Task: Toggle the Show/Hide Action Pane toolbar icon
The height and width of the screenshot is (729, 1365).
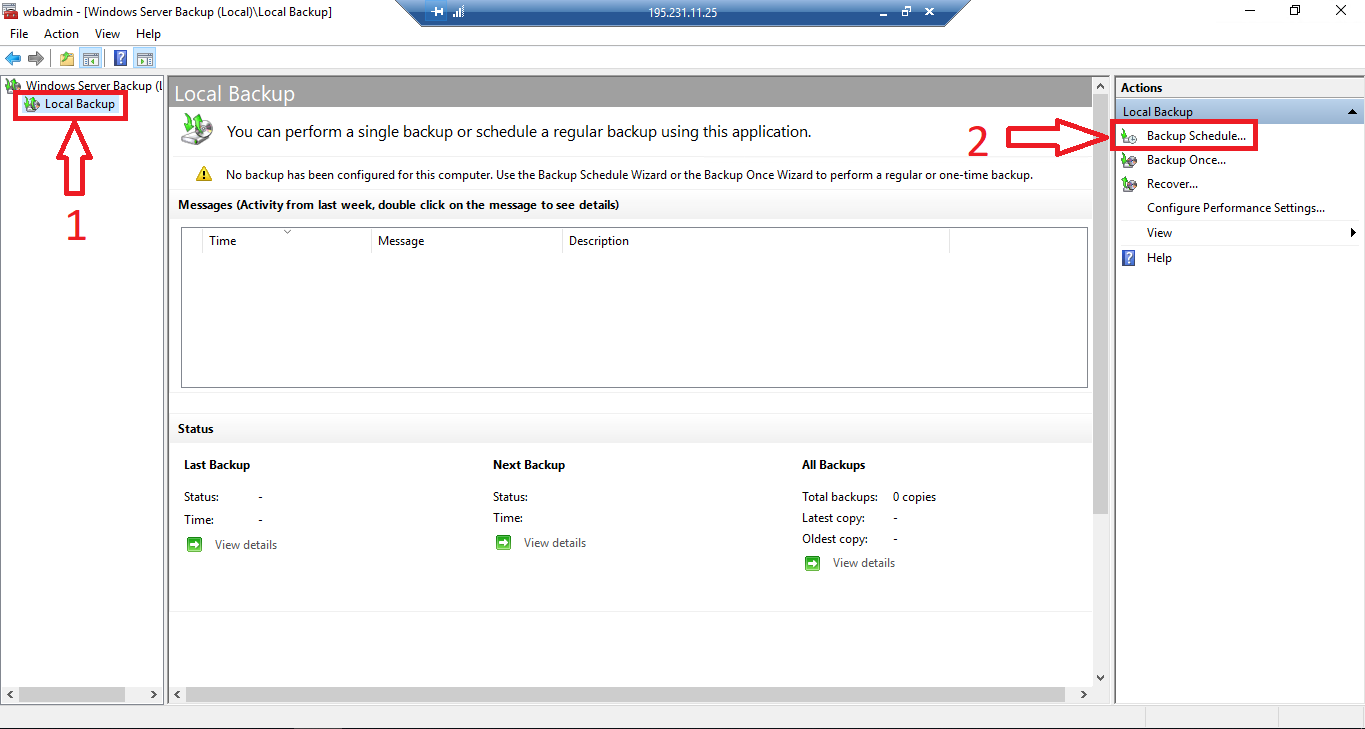Action: click(144, 57)
